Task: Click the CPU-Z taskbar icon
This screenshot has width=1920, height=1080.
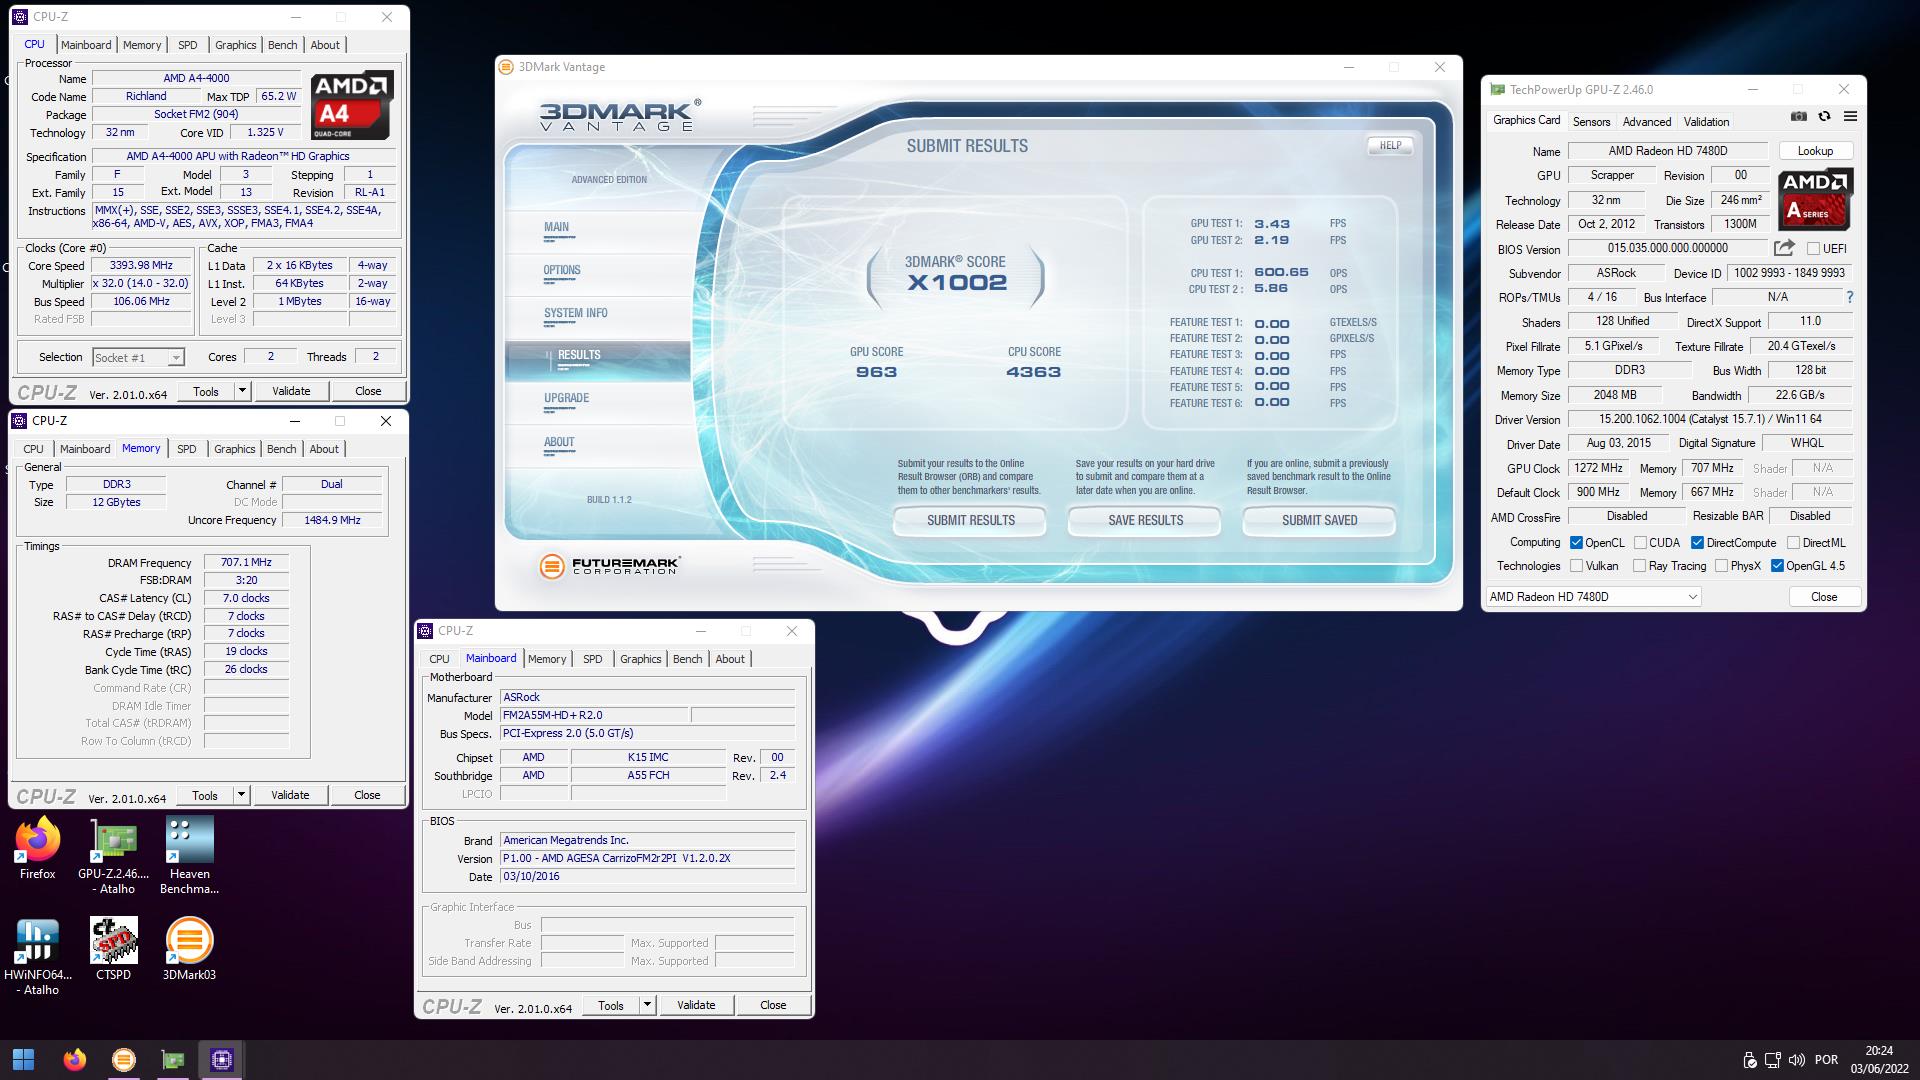Action: pos(222,1060)
